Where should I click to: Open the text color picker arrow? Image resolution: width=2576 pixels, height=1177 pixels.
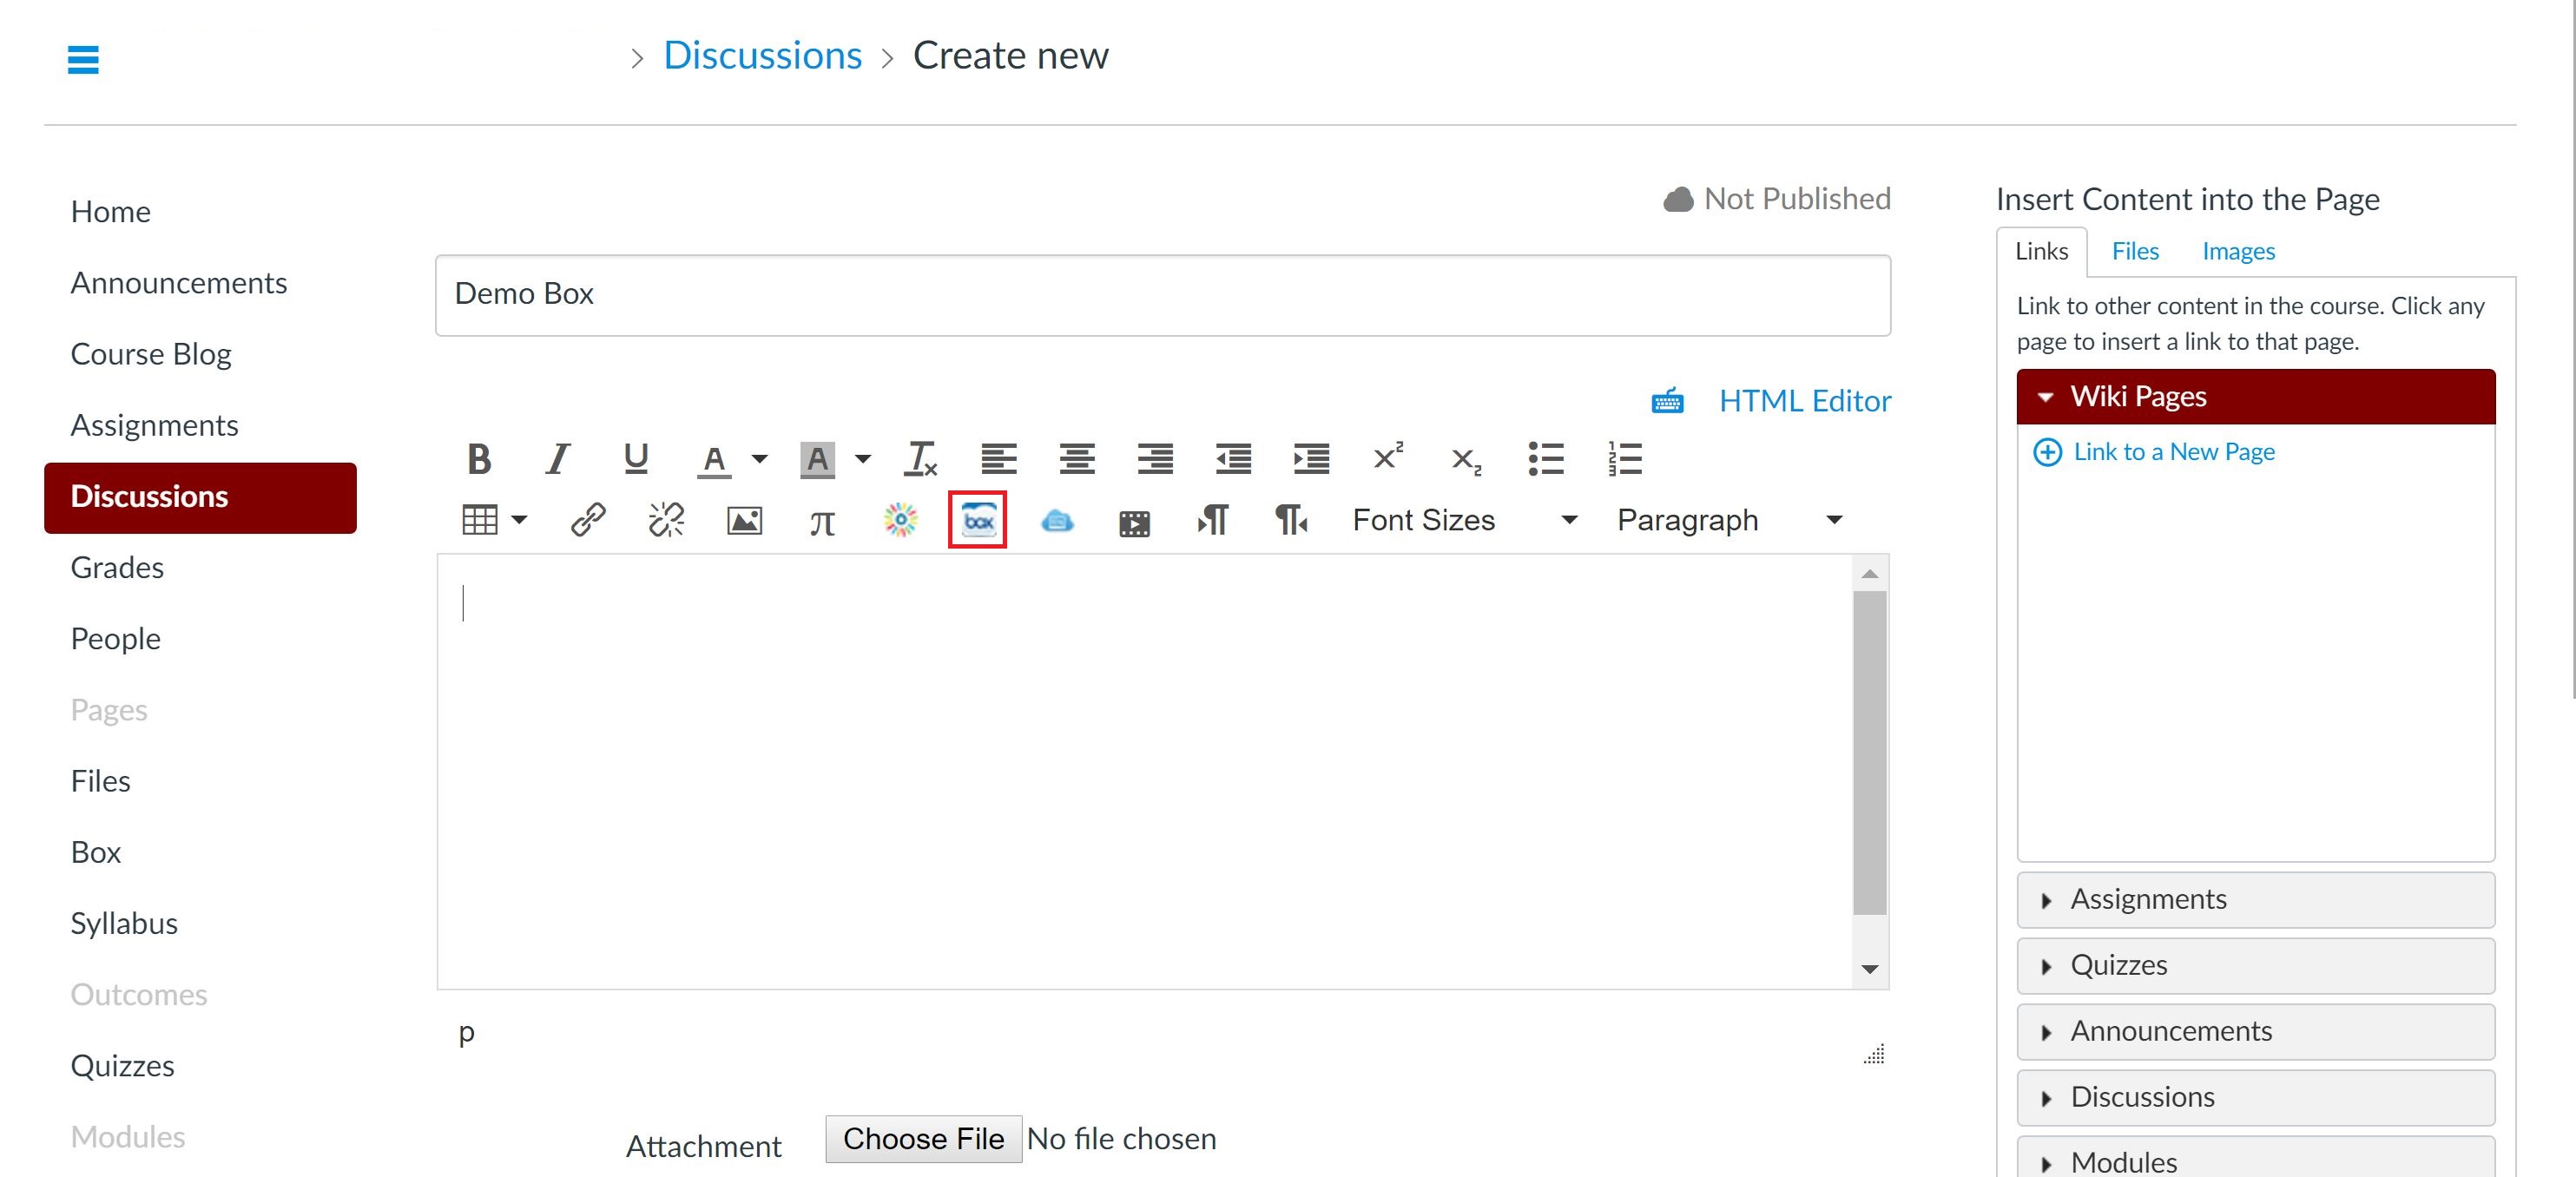pos(760,459)
